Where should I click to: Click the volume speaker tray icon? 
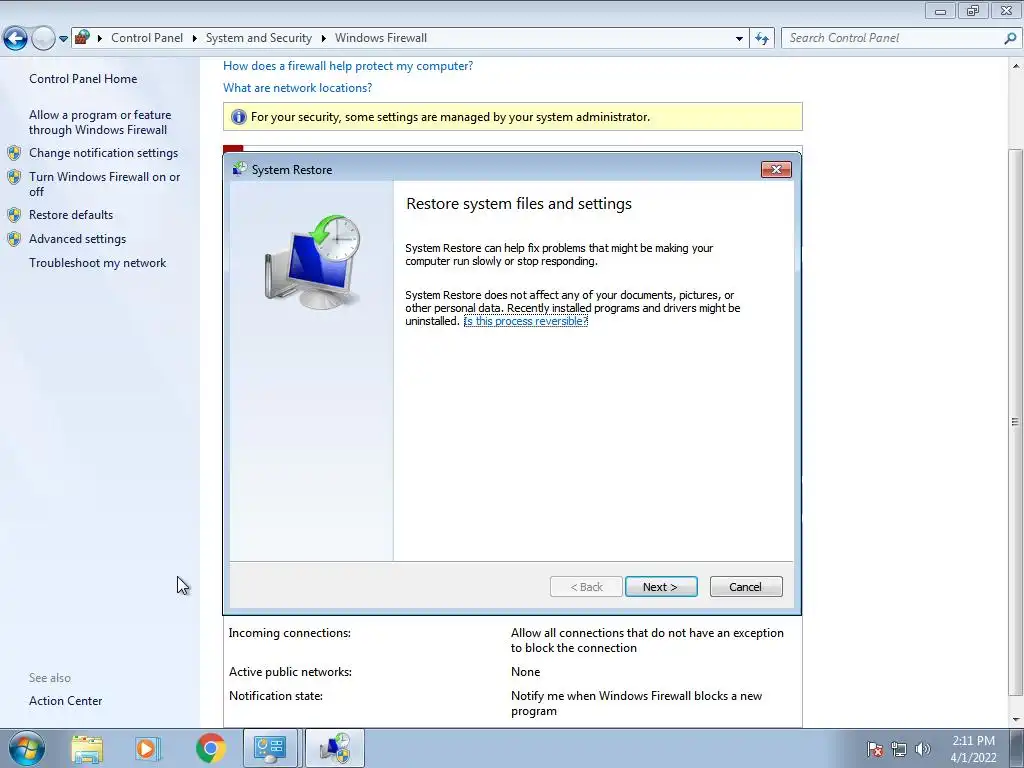point(922,749)
